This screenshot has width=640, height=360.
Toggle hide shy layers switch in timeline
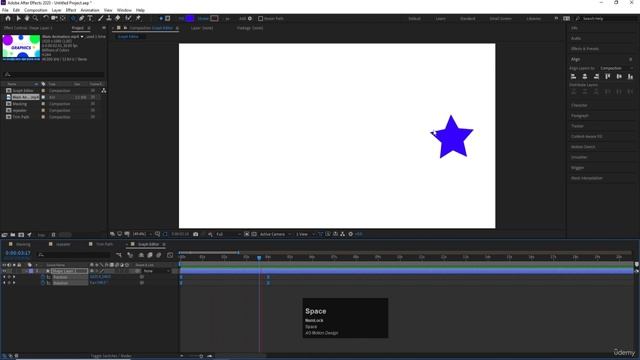(x=141, y=255)
